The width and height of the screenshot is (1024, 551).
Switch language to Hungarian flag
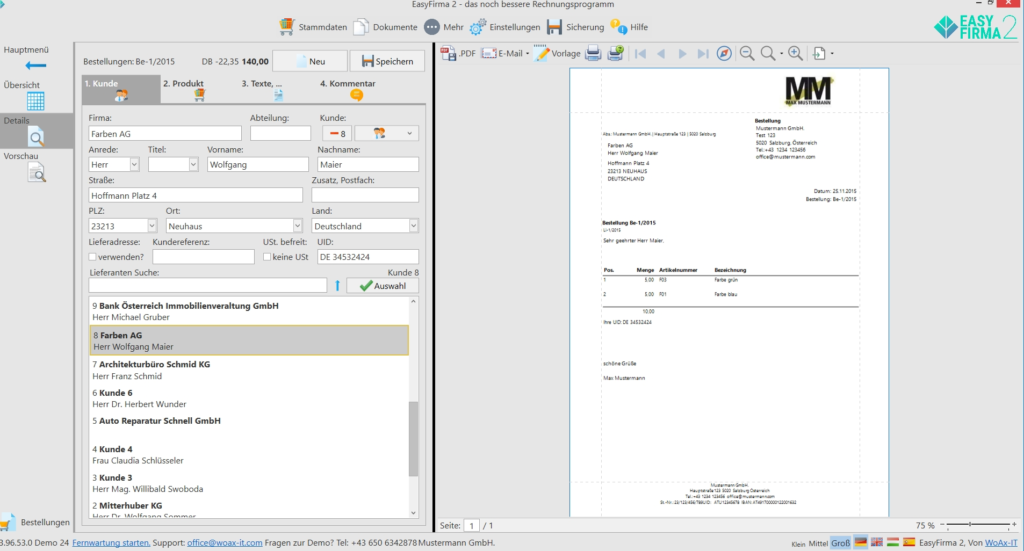click(893, 543)
